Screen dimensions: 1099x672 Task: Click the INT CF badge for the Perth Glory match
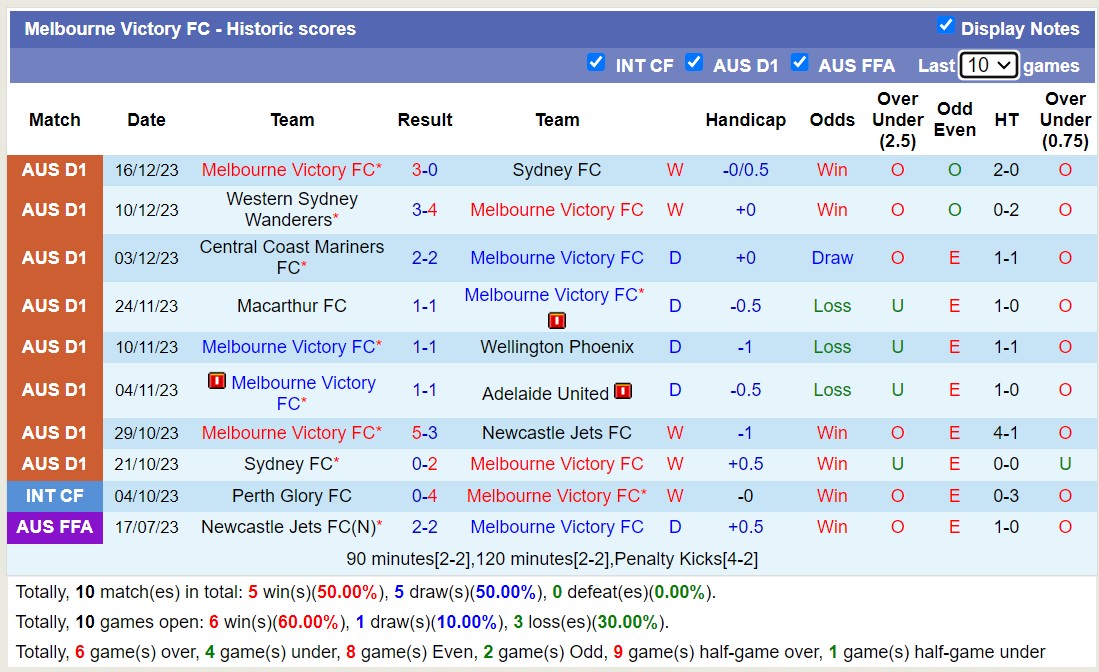coord(55,495)
